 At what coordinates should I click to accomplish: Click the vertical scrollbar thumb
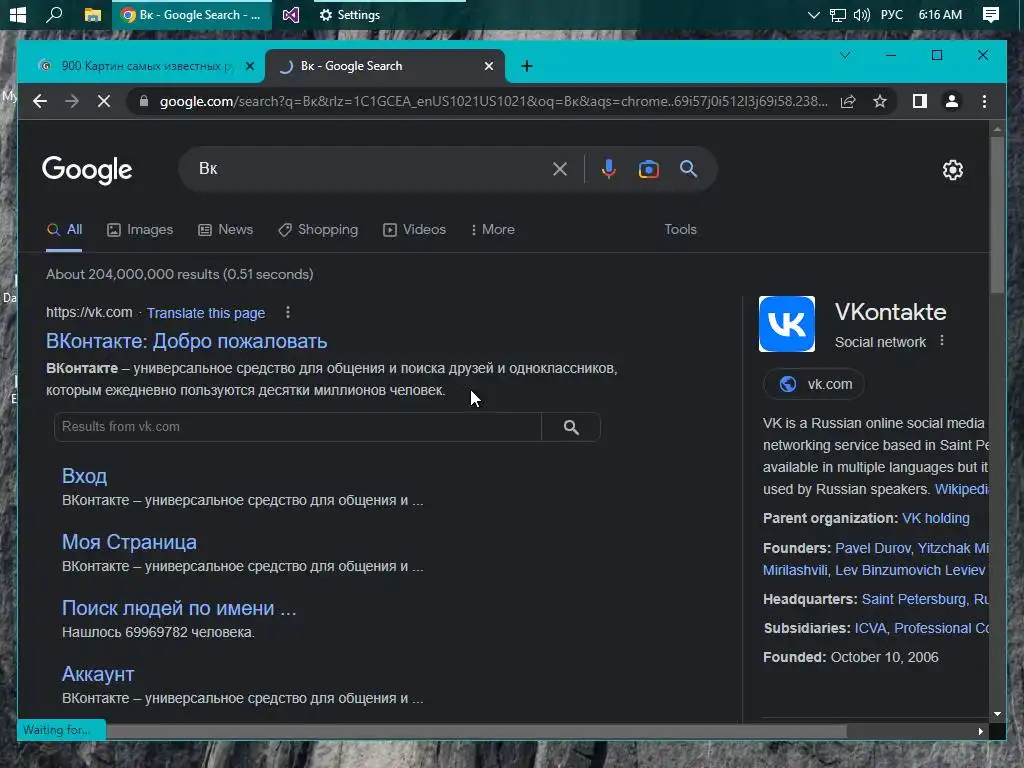click(x=997, y=216)
